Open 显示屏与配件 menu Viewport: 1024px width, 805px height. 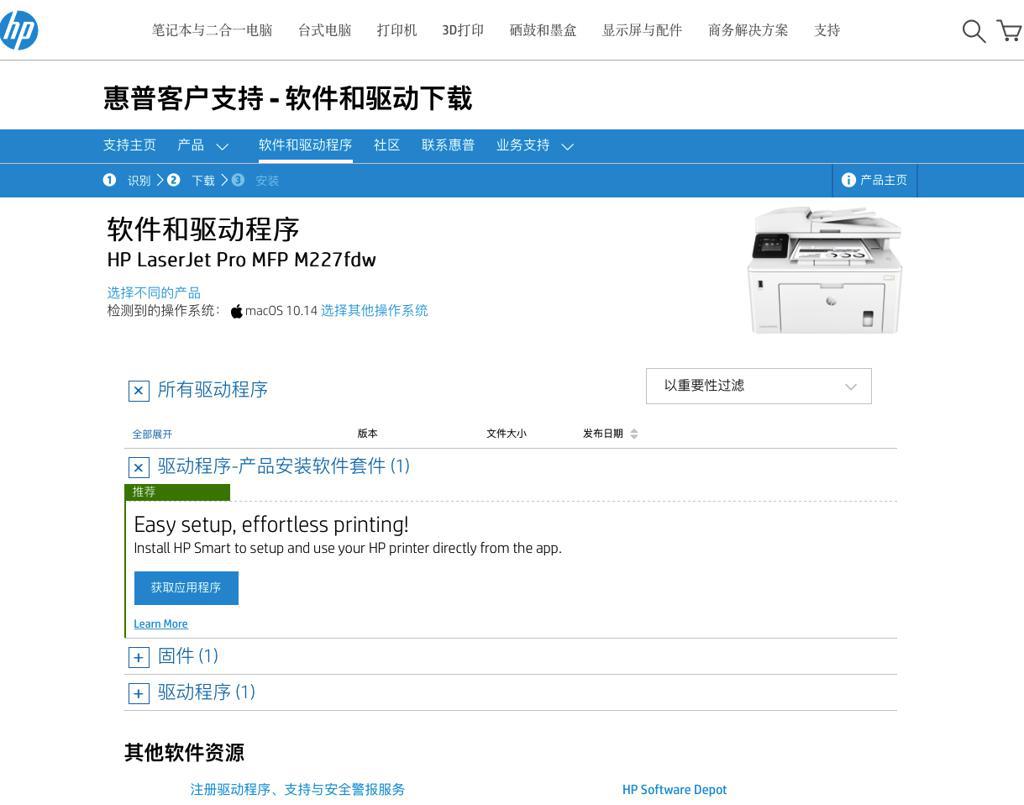[x=642, y=30]
